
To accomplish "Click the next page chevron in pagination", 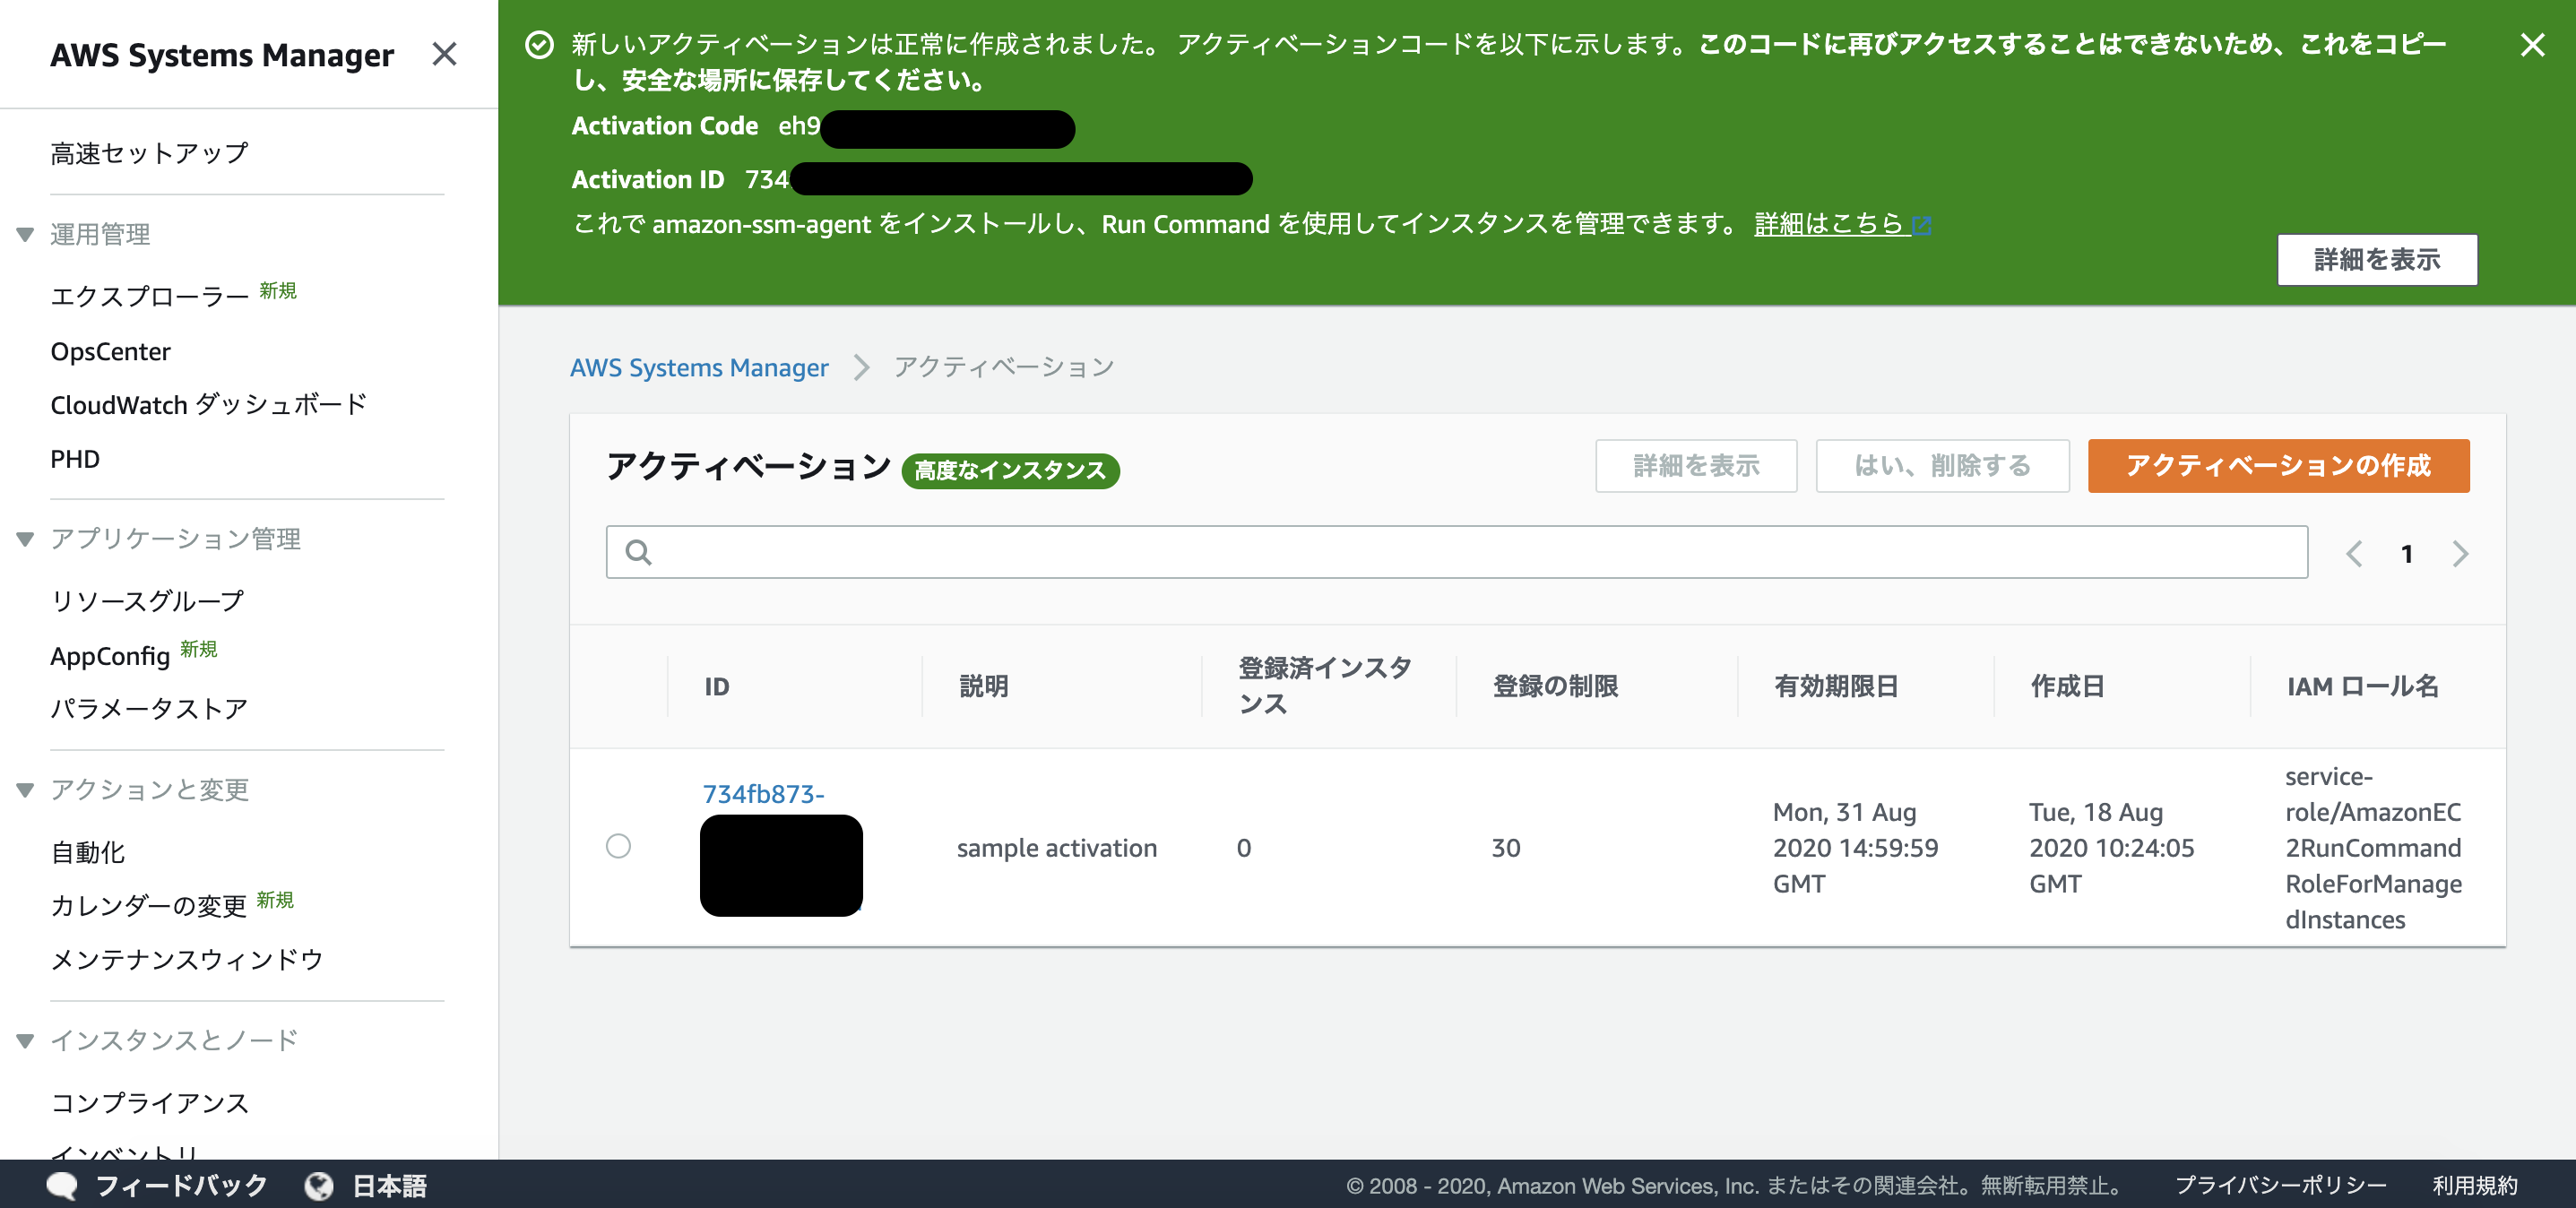I will pos(2461,553).
